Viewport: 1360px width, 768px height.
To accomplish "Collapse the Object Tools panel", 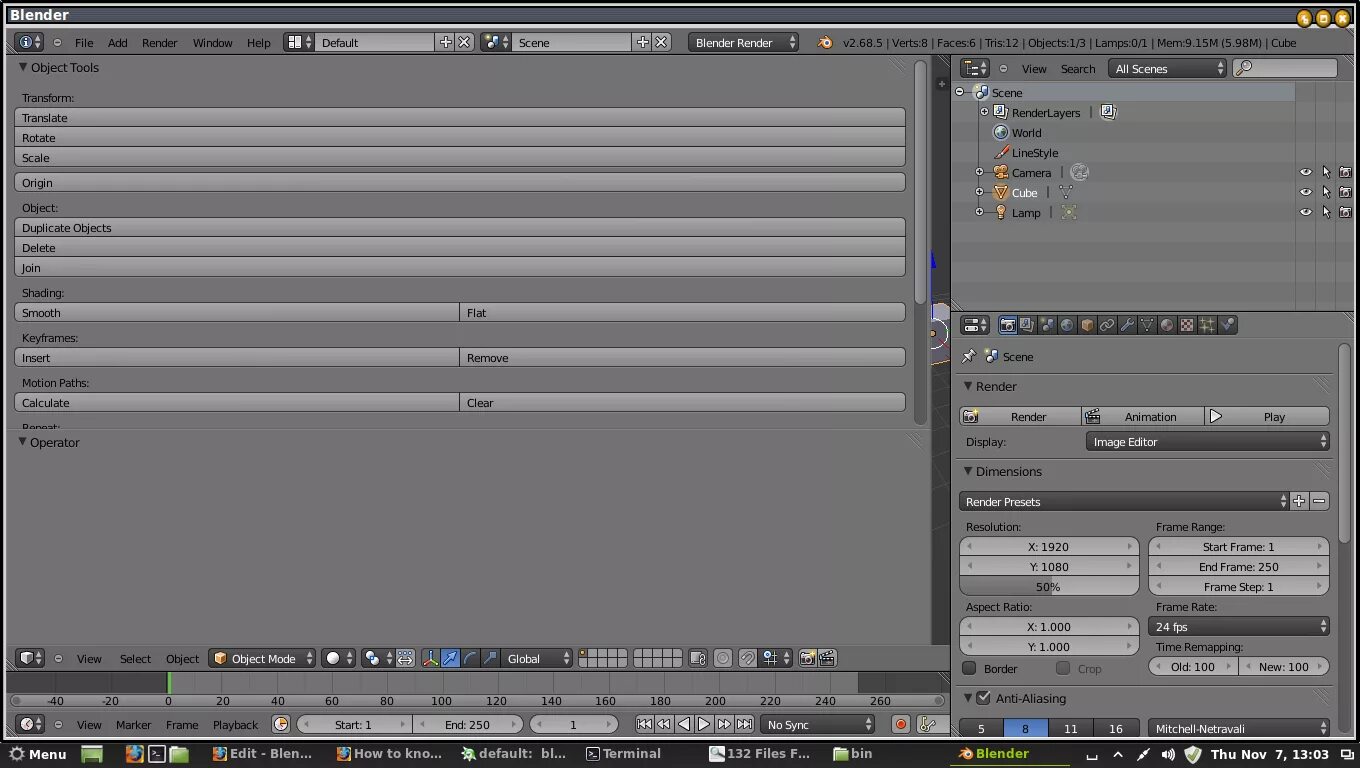I will tap(23, 68).
